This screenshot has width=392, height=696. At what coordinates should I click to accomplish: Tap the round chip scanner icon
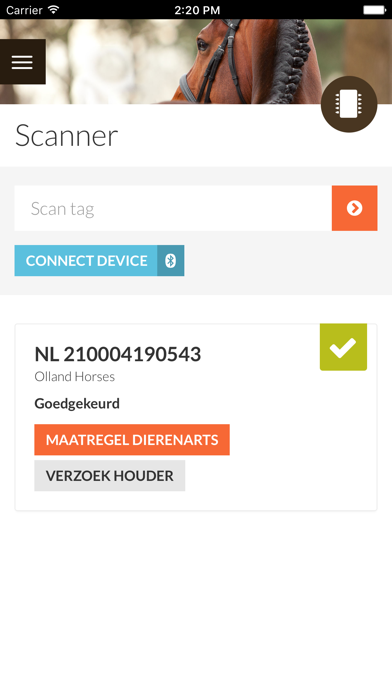click(x=349, y=104)
